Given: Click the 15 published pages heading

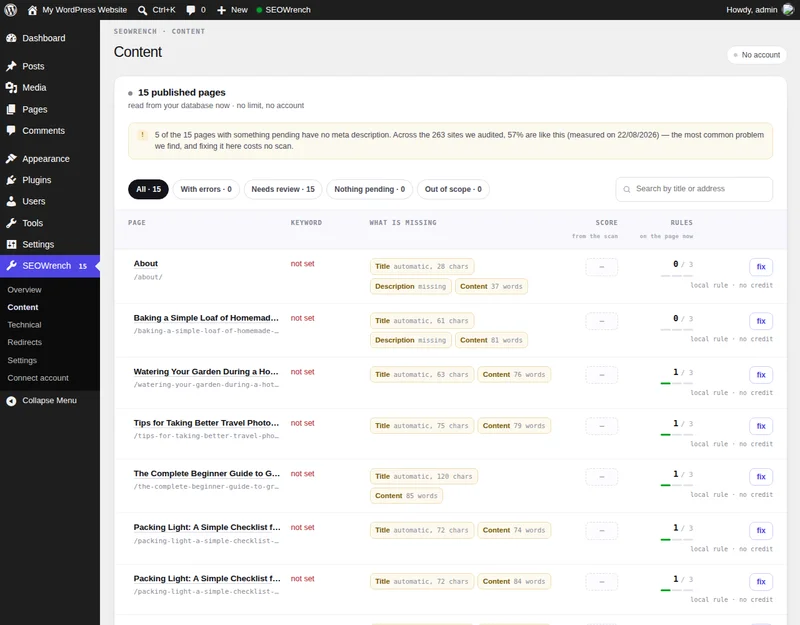Looking at the screenshot, I should pos(182,92).
